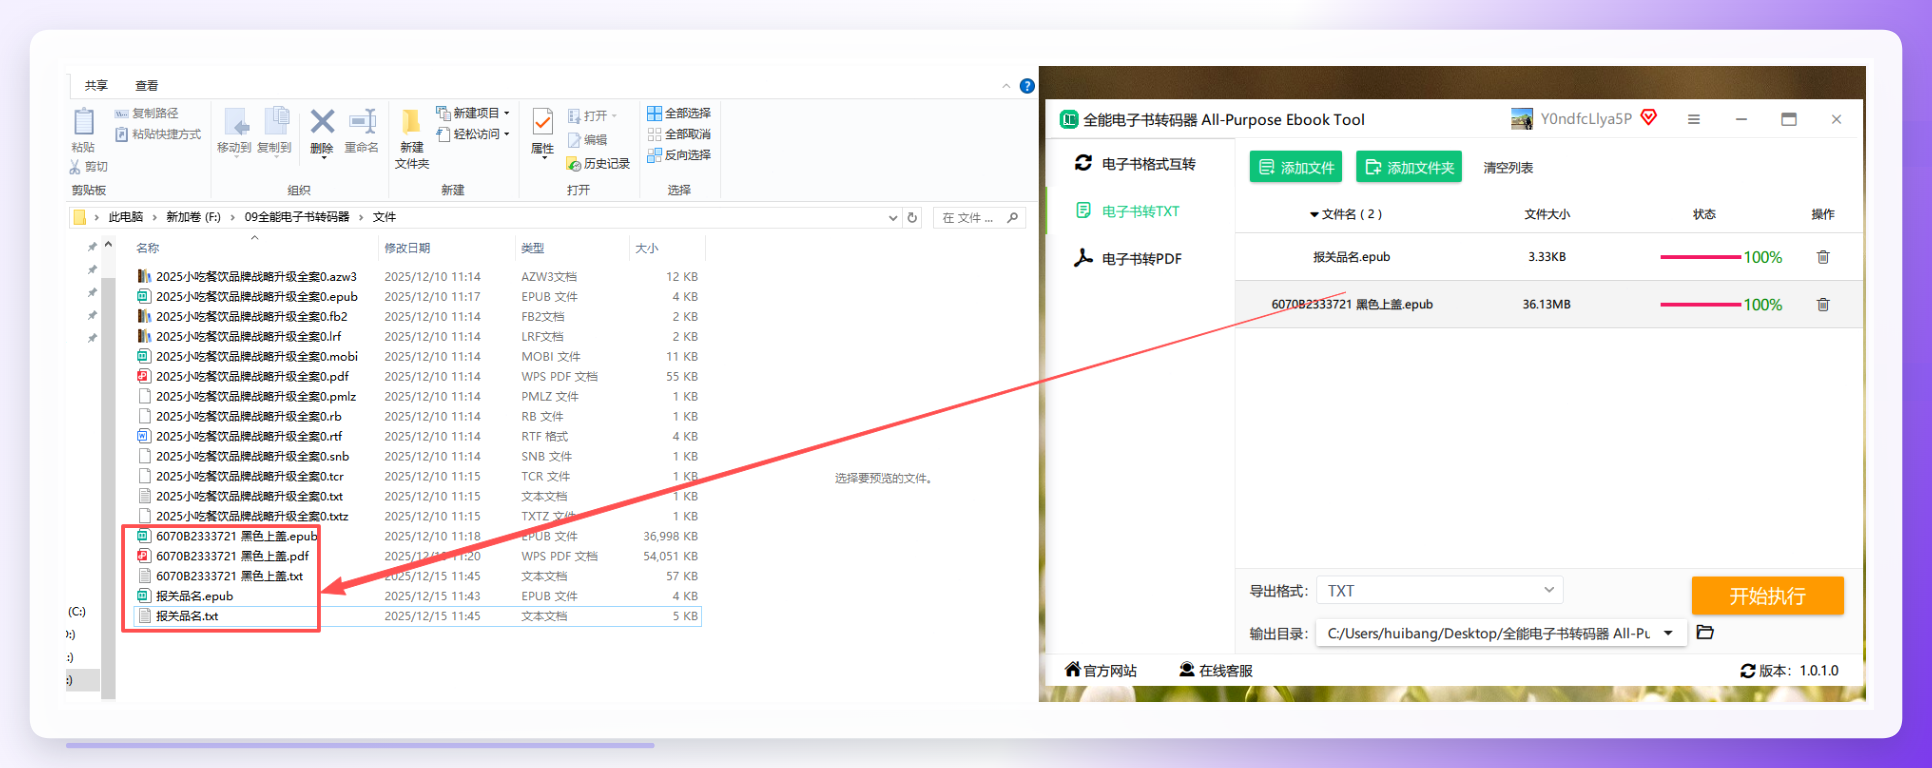Select the file ending in 0.rtf

pos(249,437)
